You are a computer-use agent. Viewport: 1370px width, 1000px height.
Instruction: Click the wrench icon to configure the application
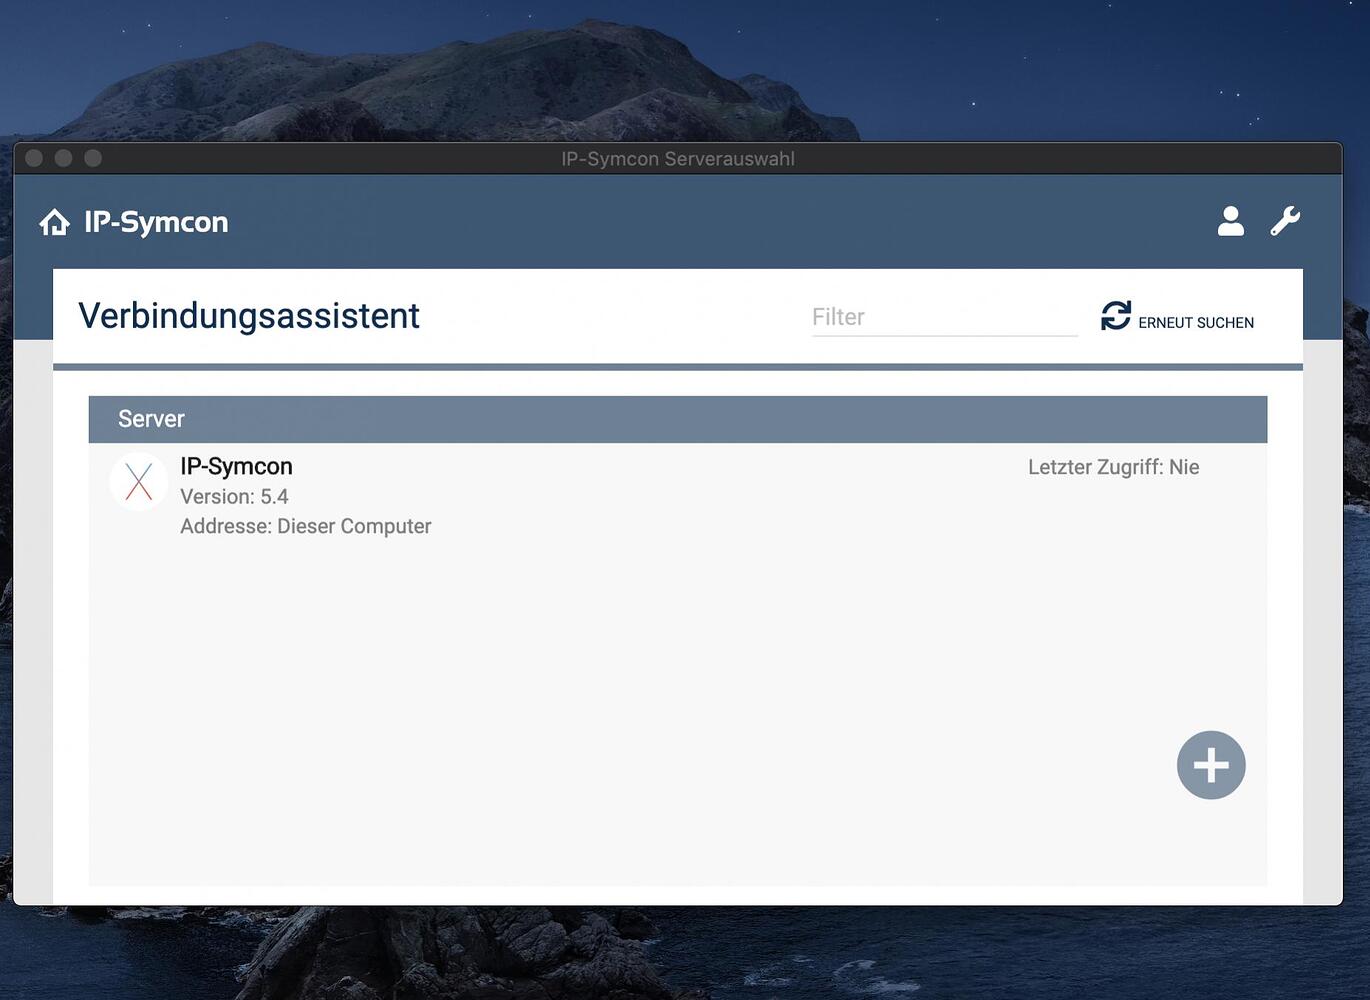[x=1285, y=220]
